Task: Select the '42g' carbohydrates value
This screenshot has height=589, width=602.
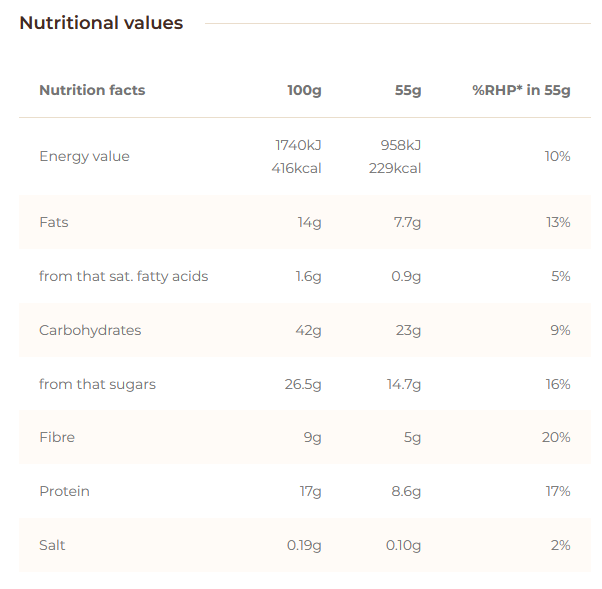Action: pyautogui.click(x=308, y=330)
